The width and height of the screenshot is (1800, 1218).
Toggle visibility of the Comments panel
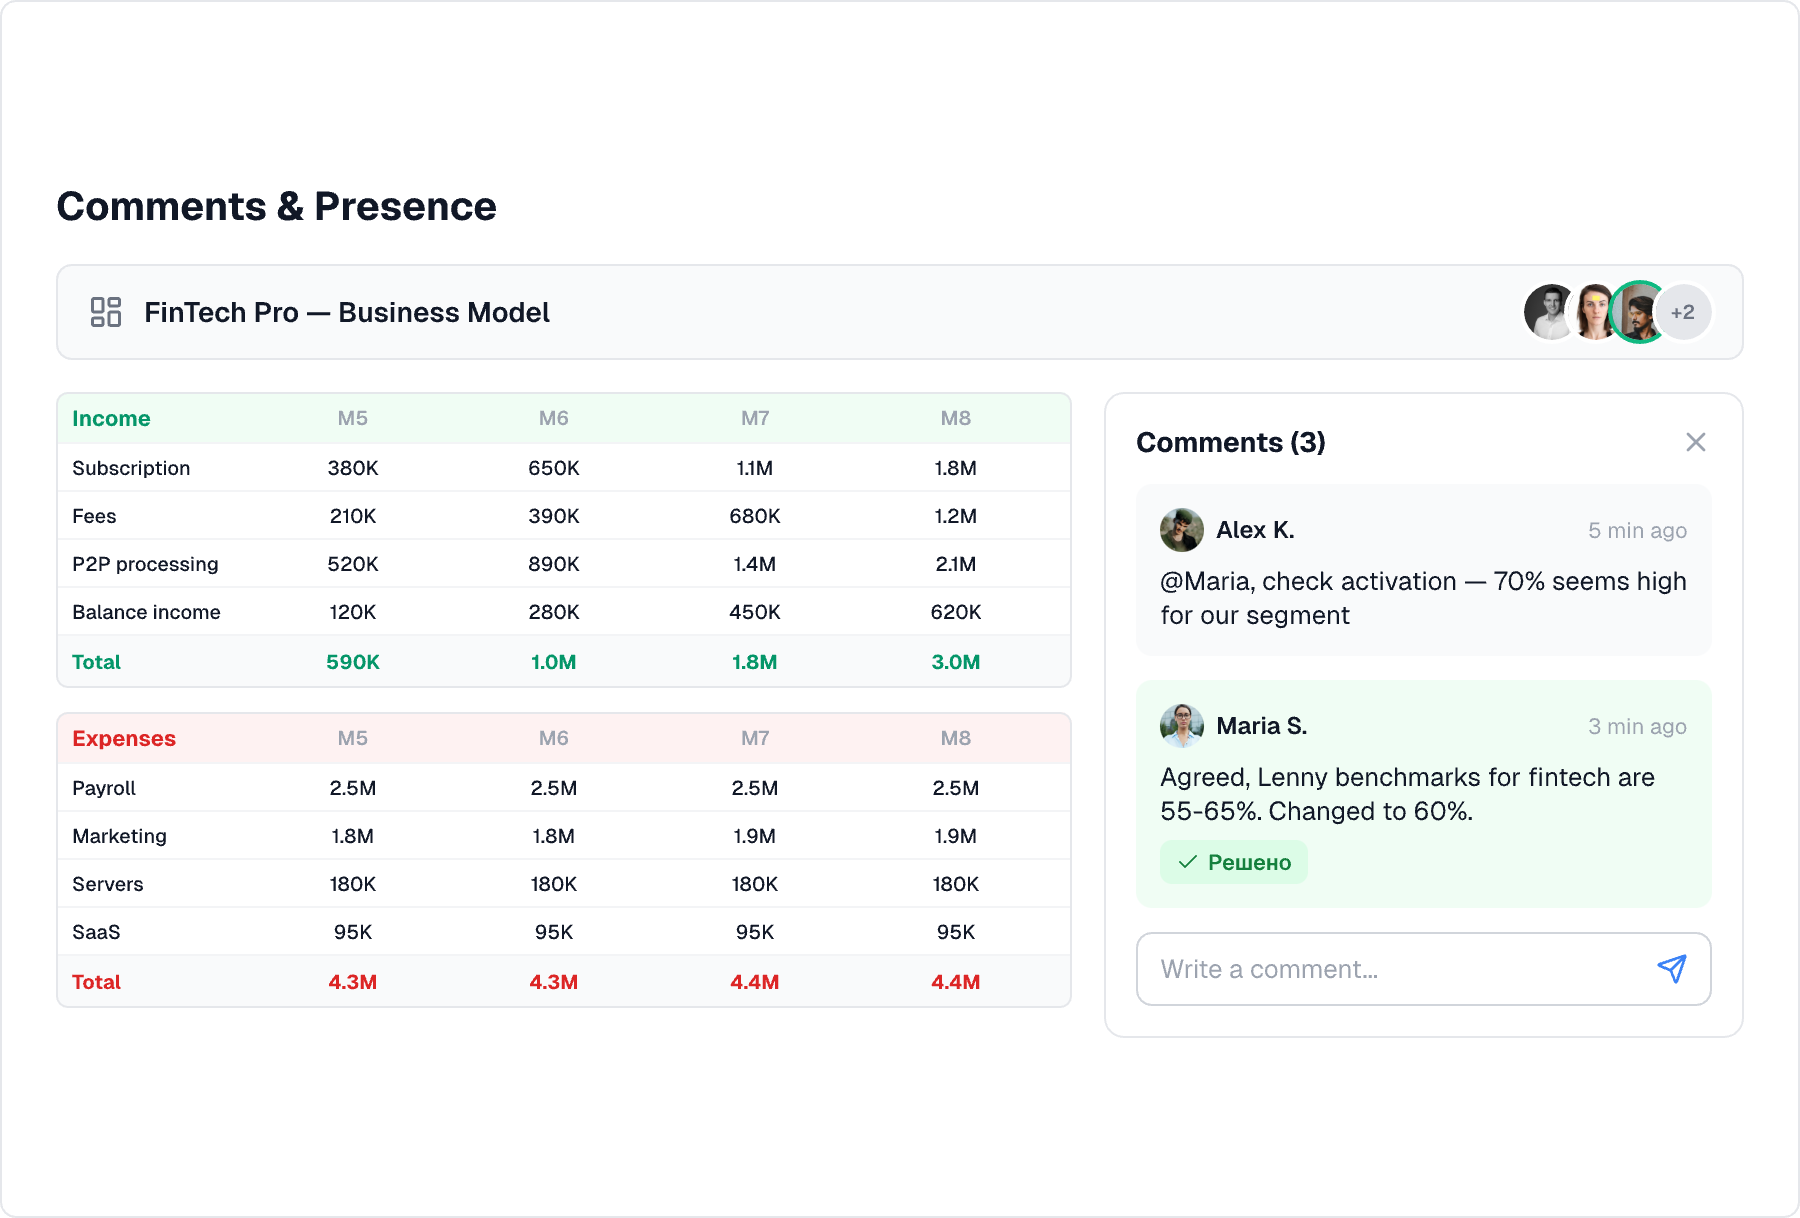(x=1695, y=442)
